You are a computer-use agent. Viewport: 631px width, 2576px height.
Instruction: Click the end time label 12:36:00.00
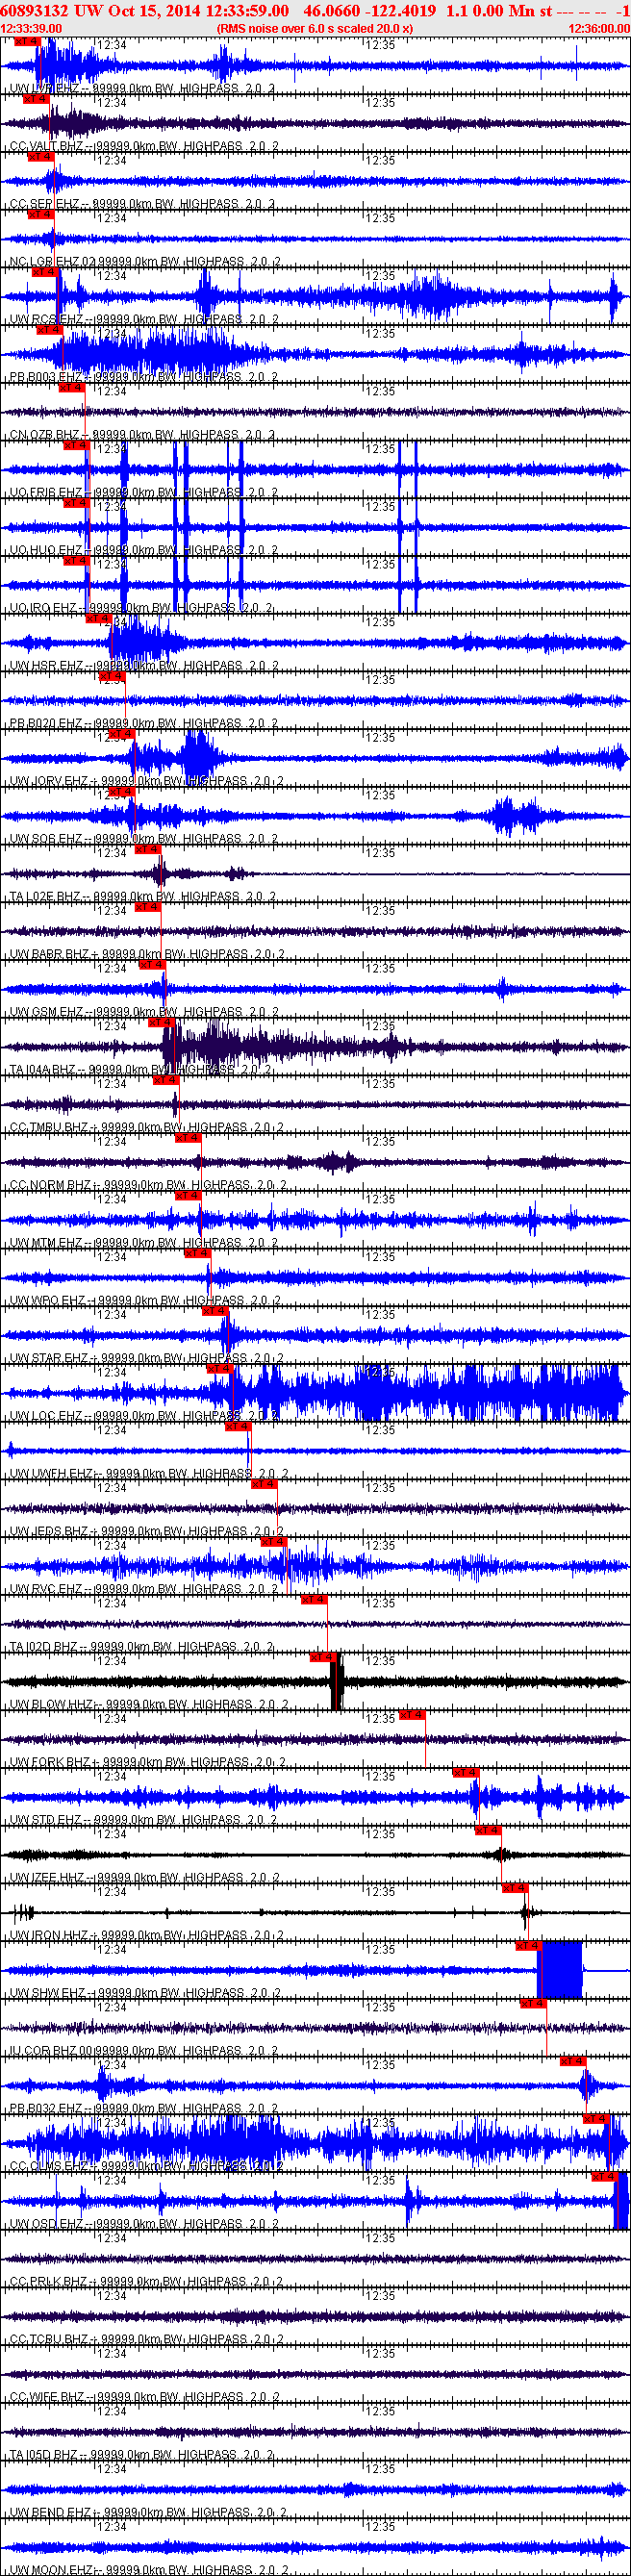pos(599,29)
